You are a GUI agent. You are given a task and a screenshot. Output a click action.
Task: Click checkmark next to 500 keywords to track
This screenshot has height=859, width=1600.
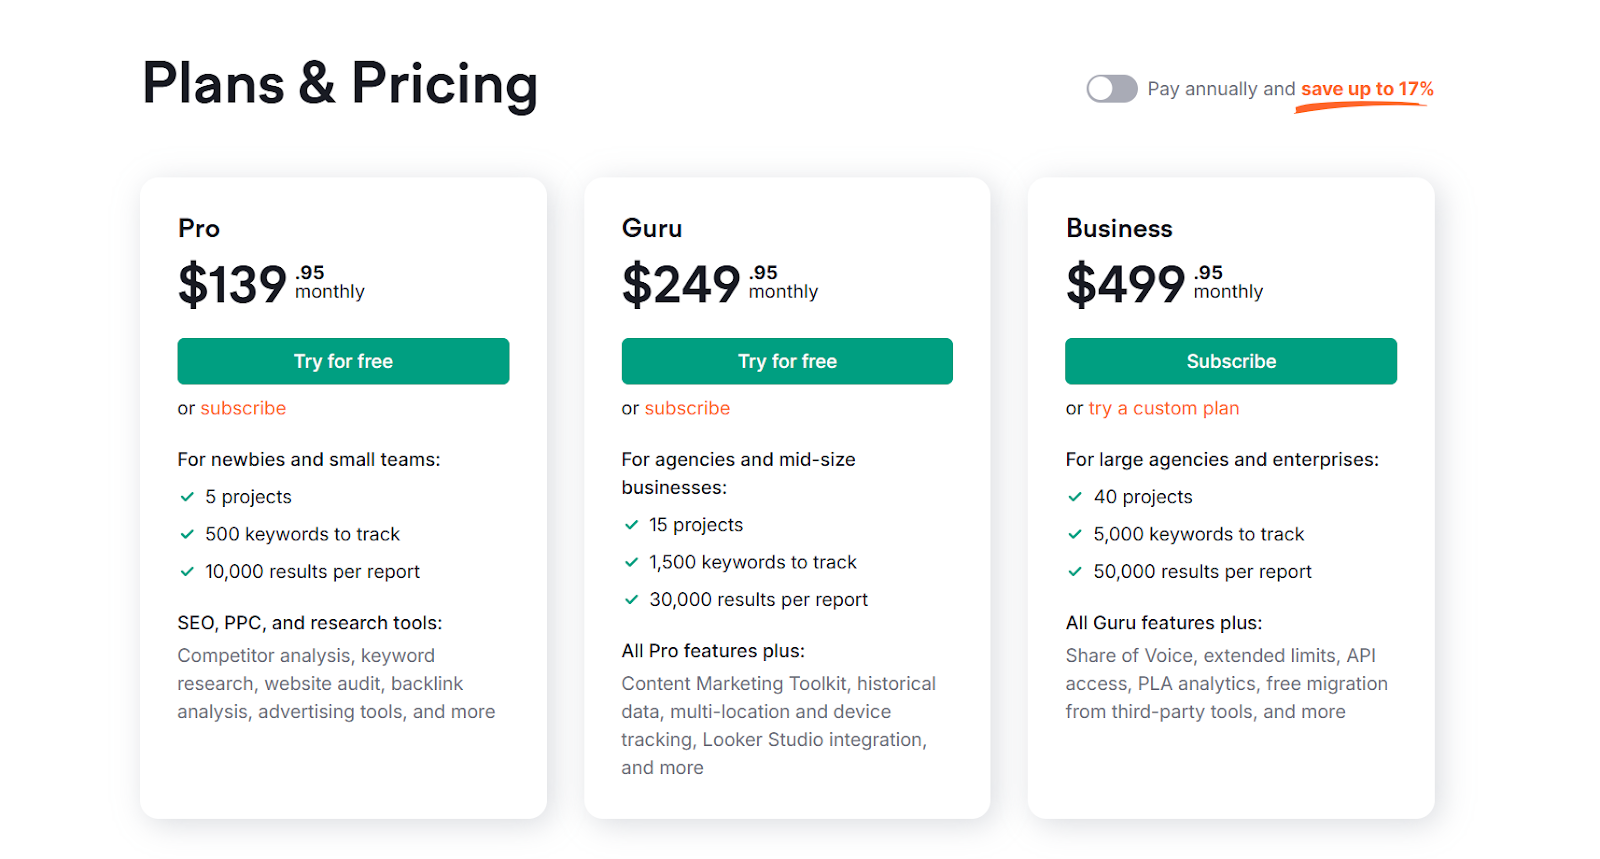coord(187,534)
